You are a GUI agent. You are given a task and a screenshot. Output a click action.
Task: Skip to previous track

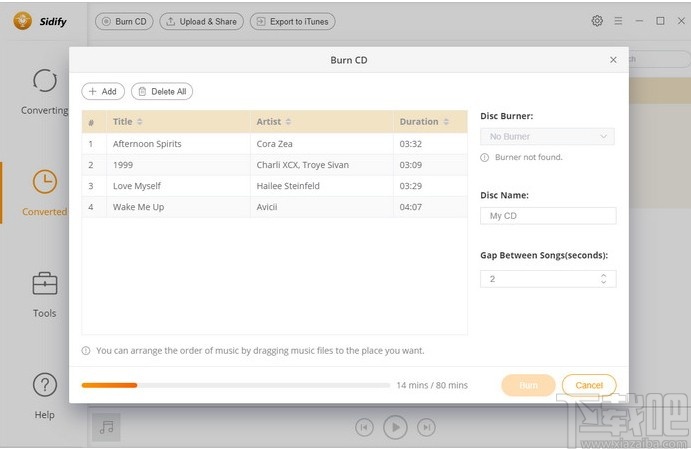click(x=364, y=427)
